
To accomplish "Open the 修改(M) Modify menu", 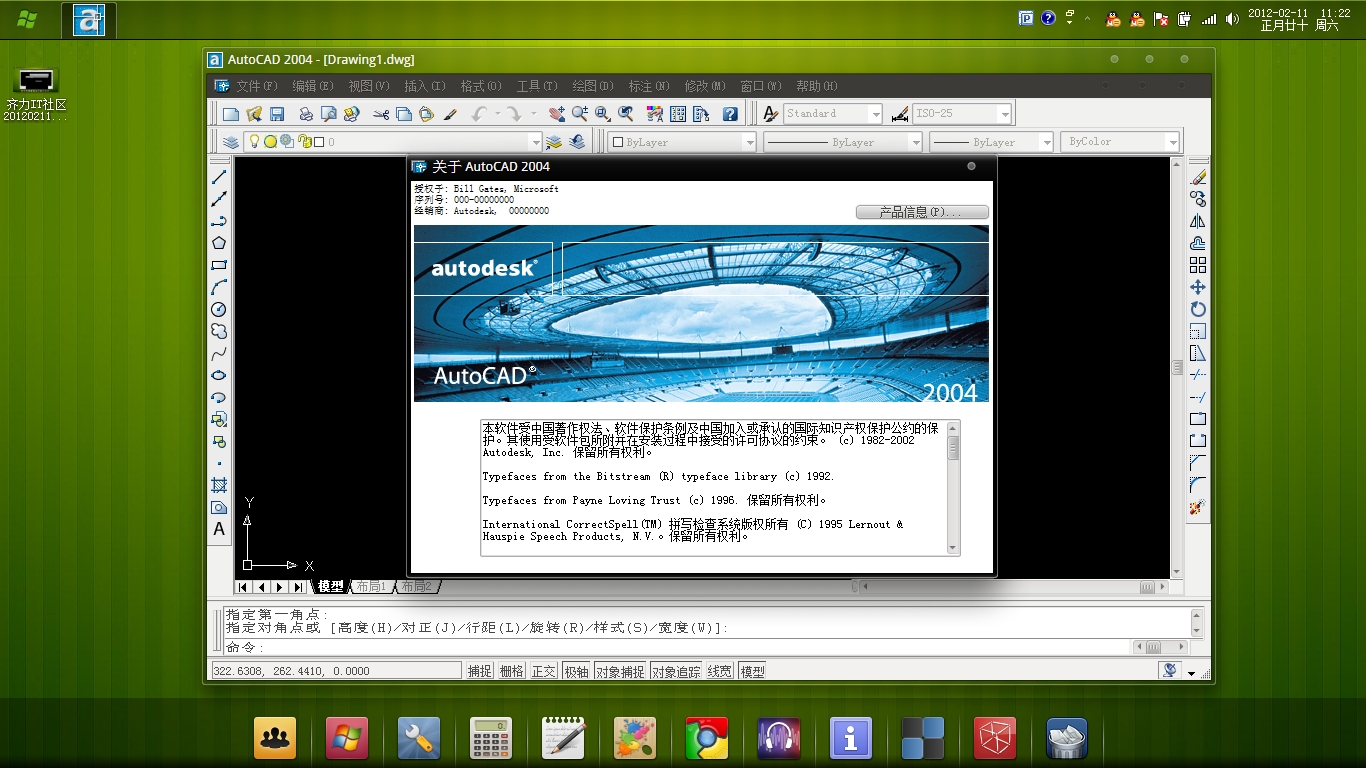I will point(706,87).
